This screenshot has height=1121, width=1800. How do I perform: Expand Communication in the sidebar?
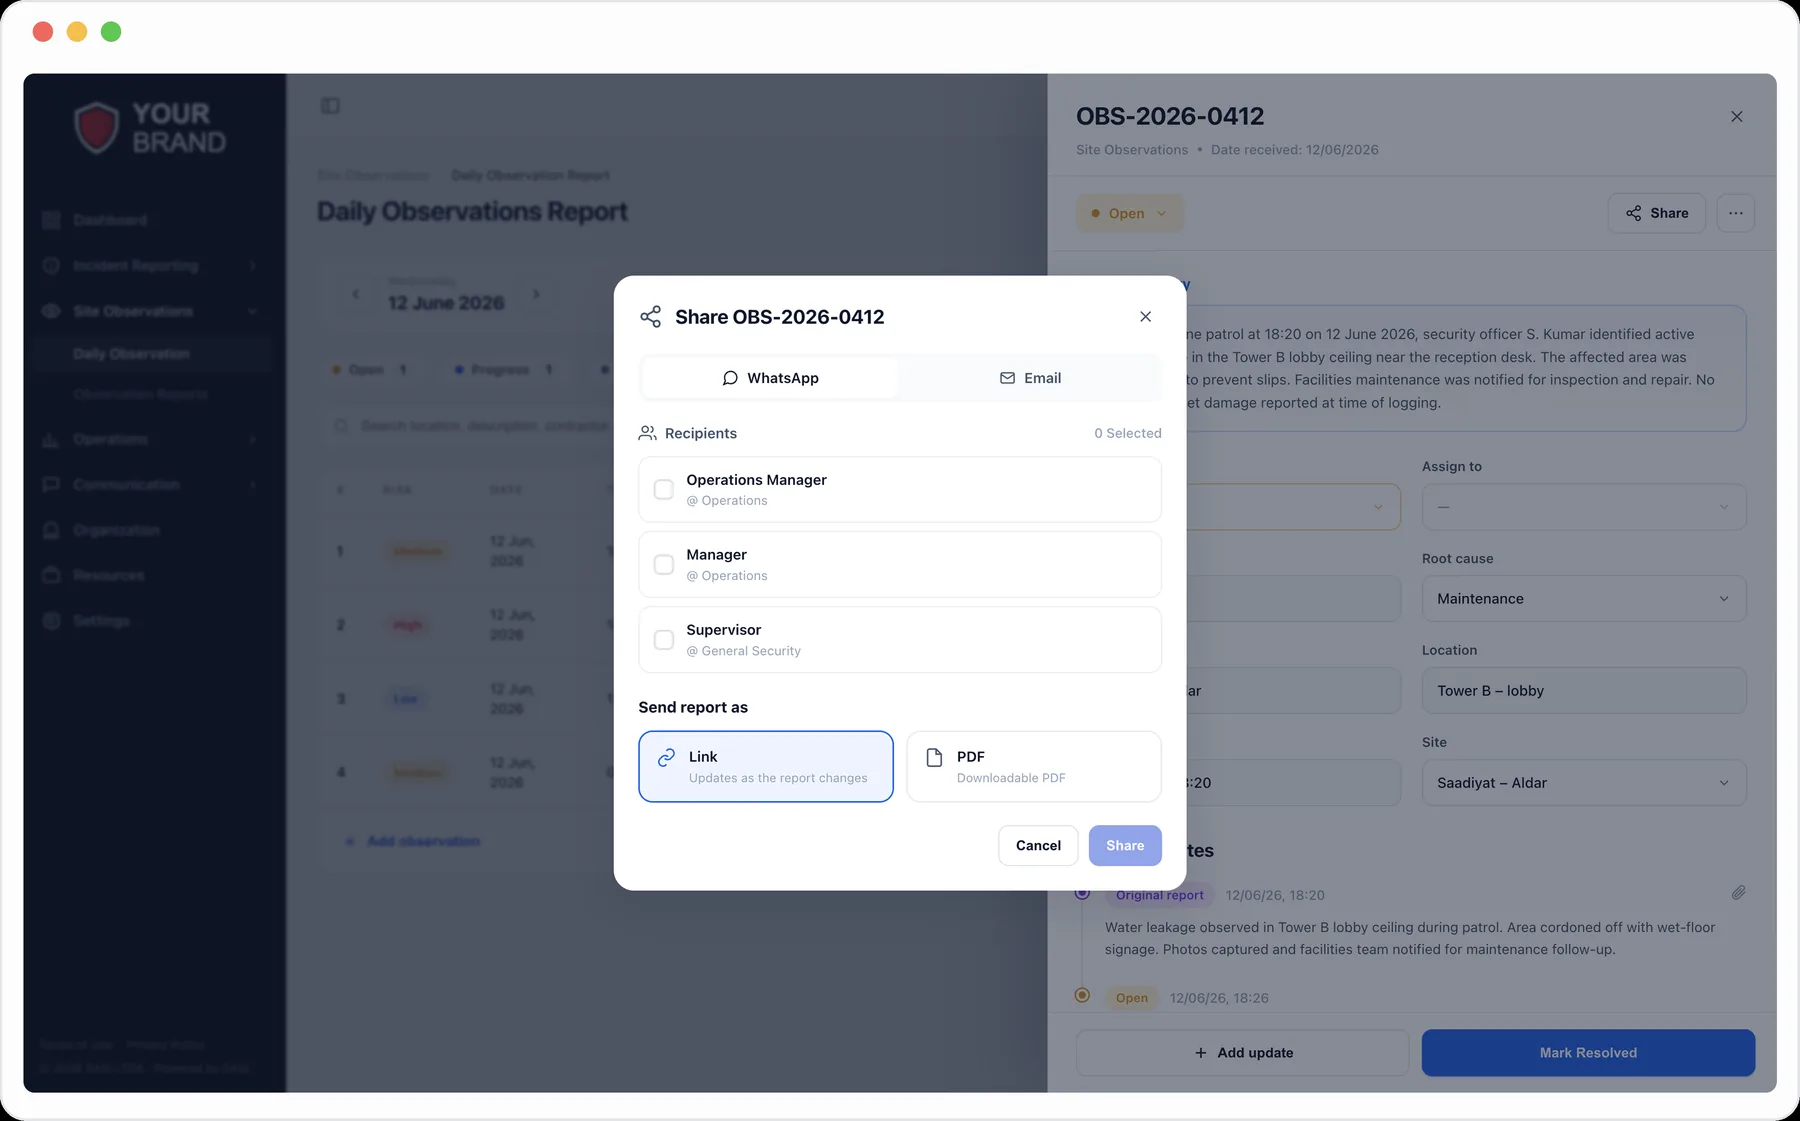click(150, 485)
